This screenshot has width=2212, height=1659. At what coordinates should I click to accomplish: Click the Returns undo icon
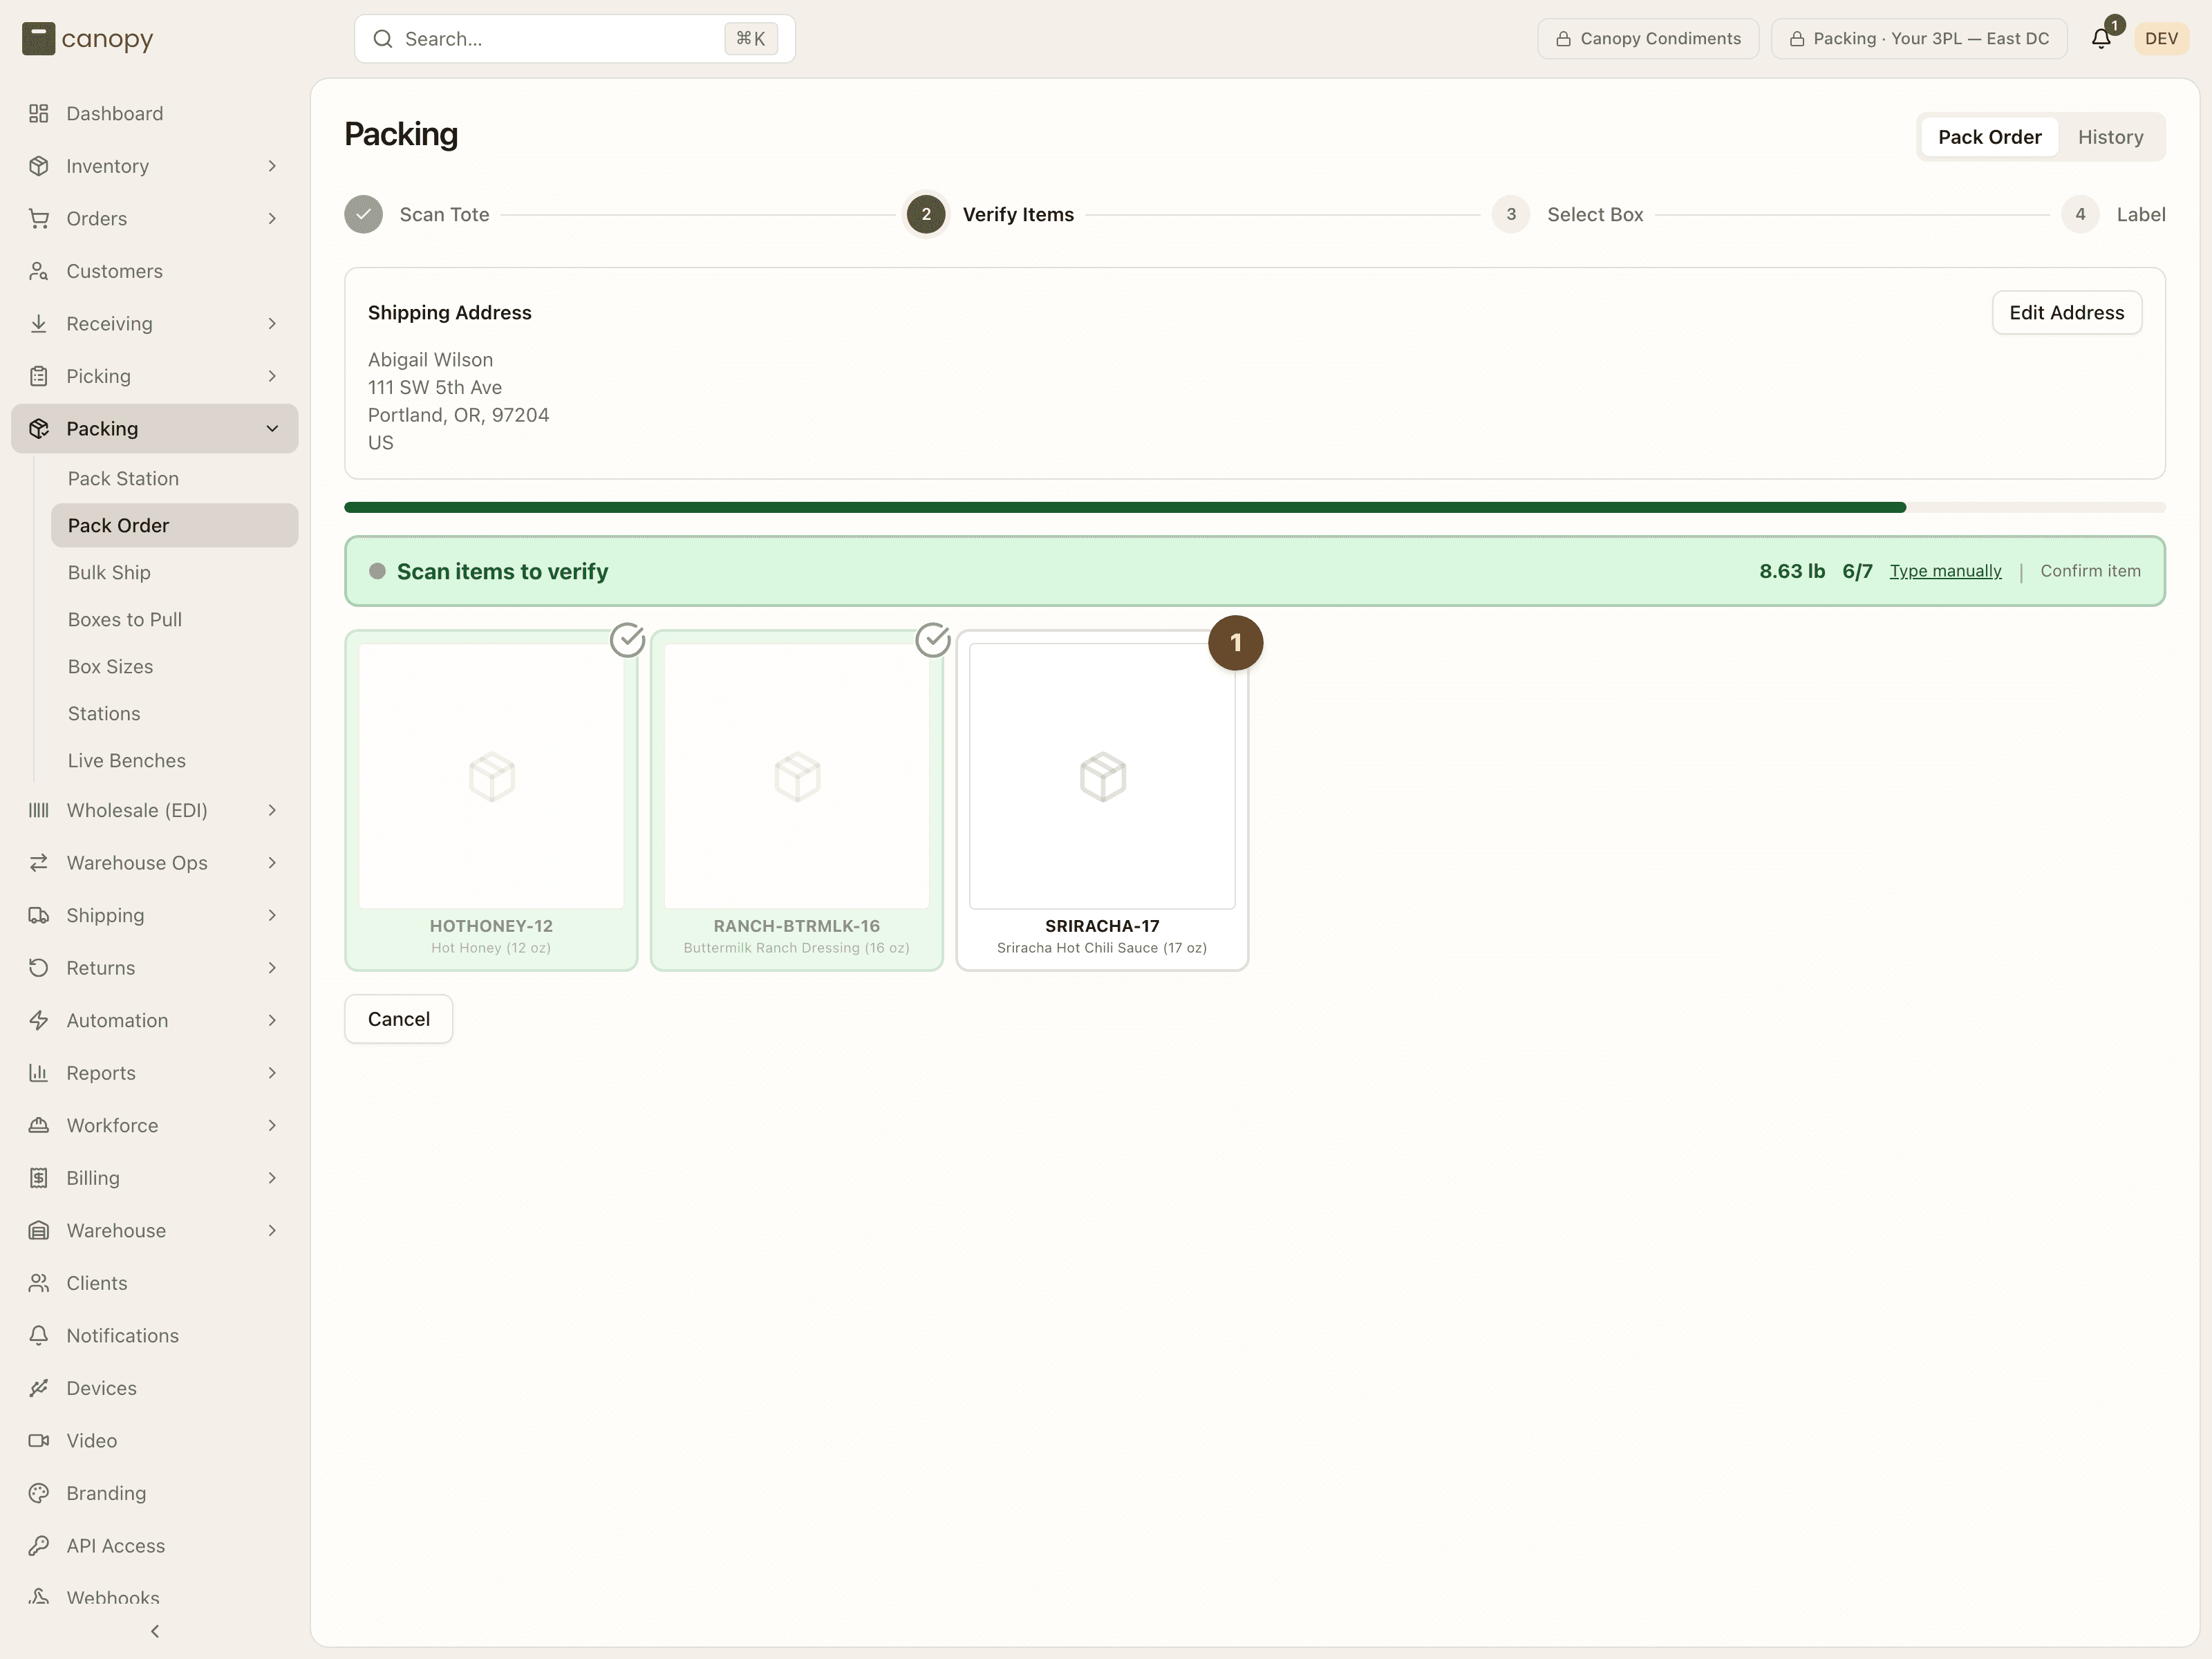pyautogui.click(x=39, y=968)
